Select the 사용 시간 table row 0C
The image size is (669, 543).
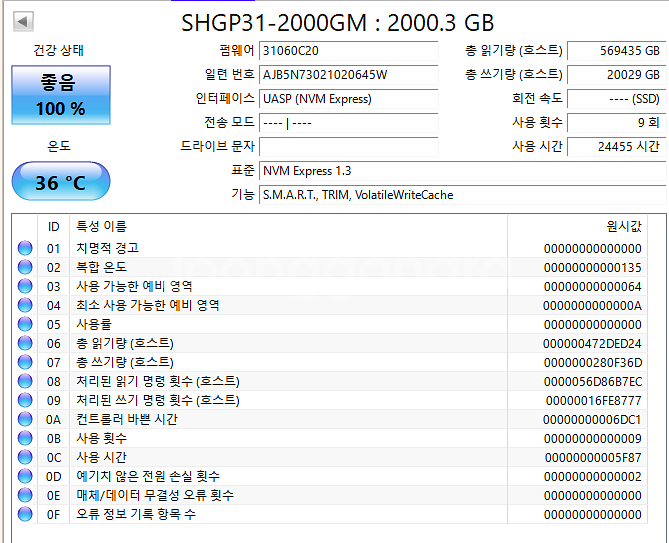[x=330, y=457]
